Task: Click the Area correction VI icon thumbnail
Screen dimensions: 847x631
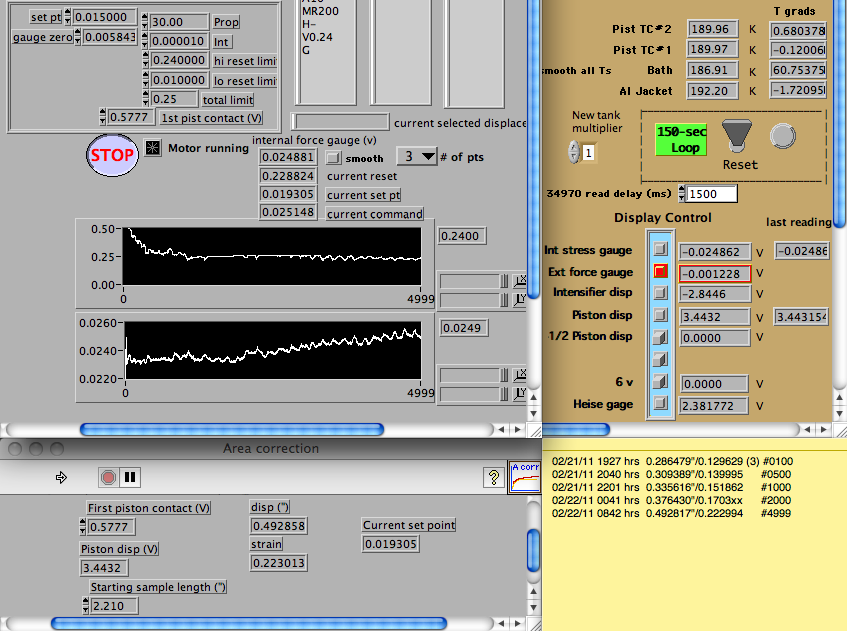Action: point(523,477)
